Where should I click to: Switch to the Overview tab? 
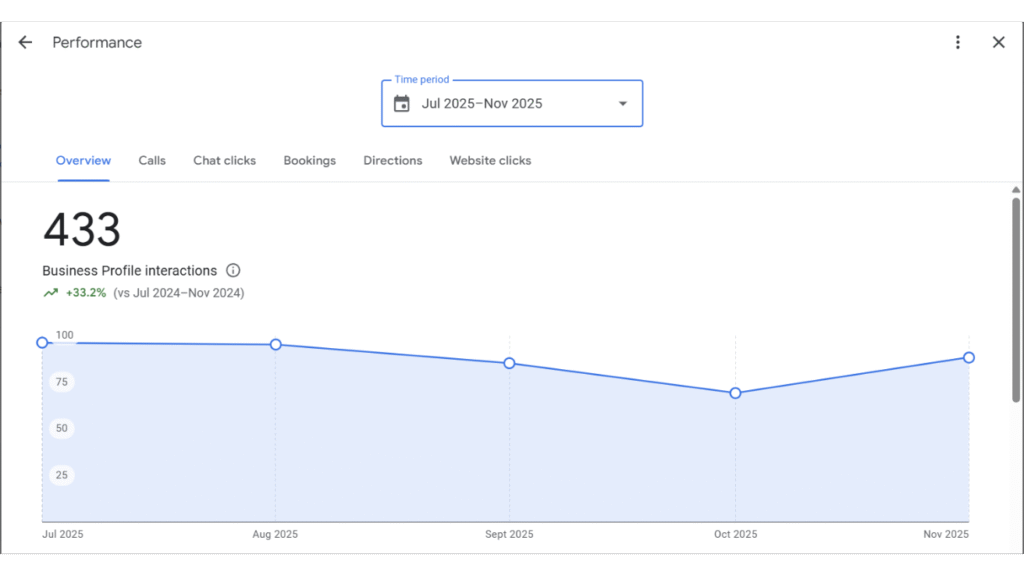coord(83,161)
